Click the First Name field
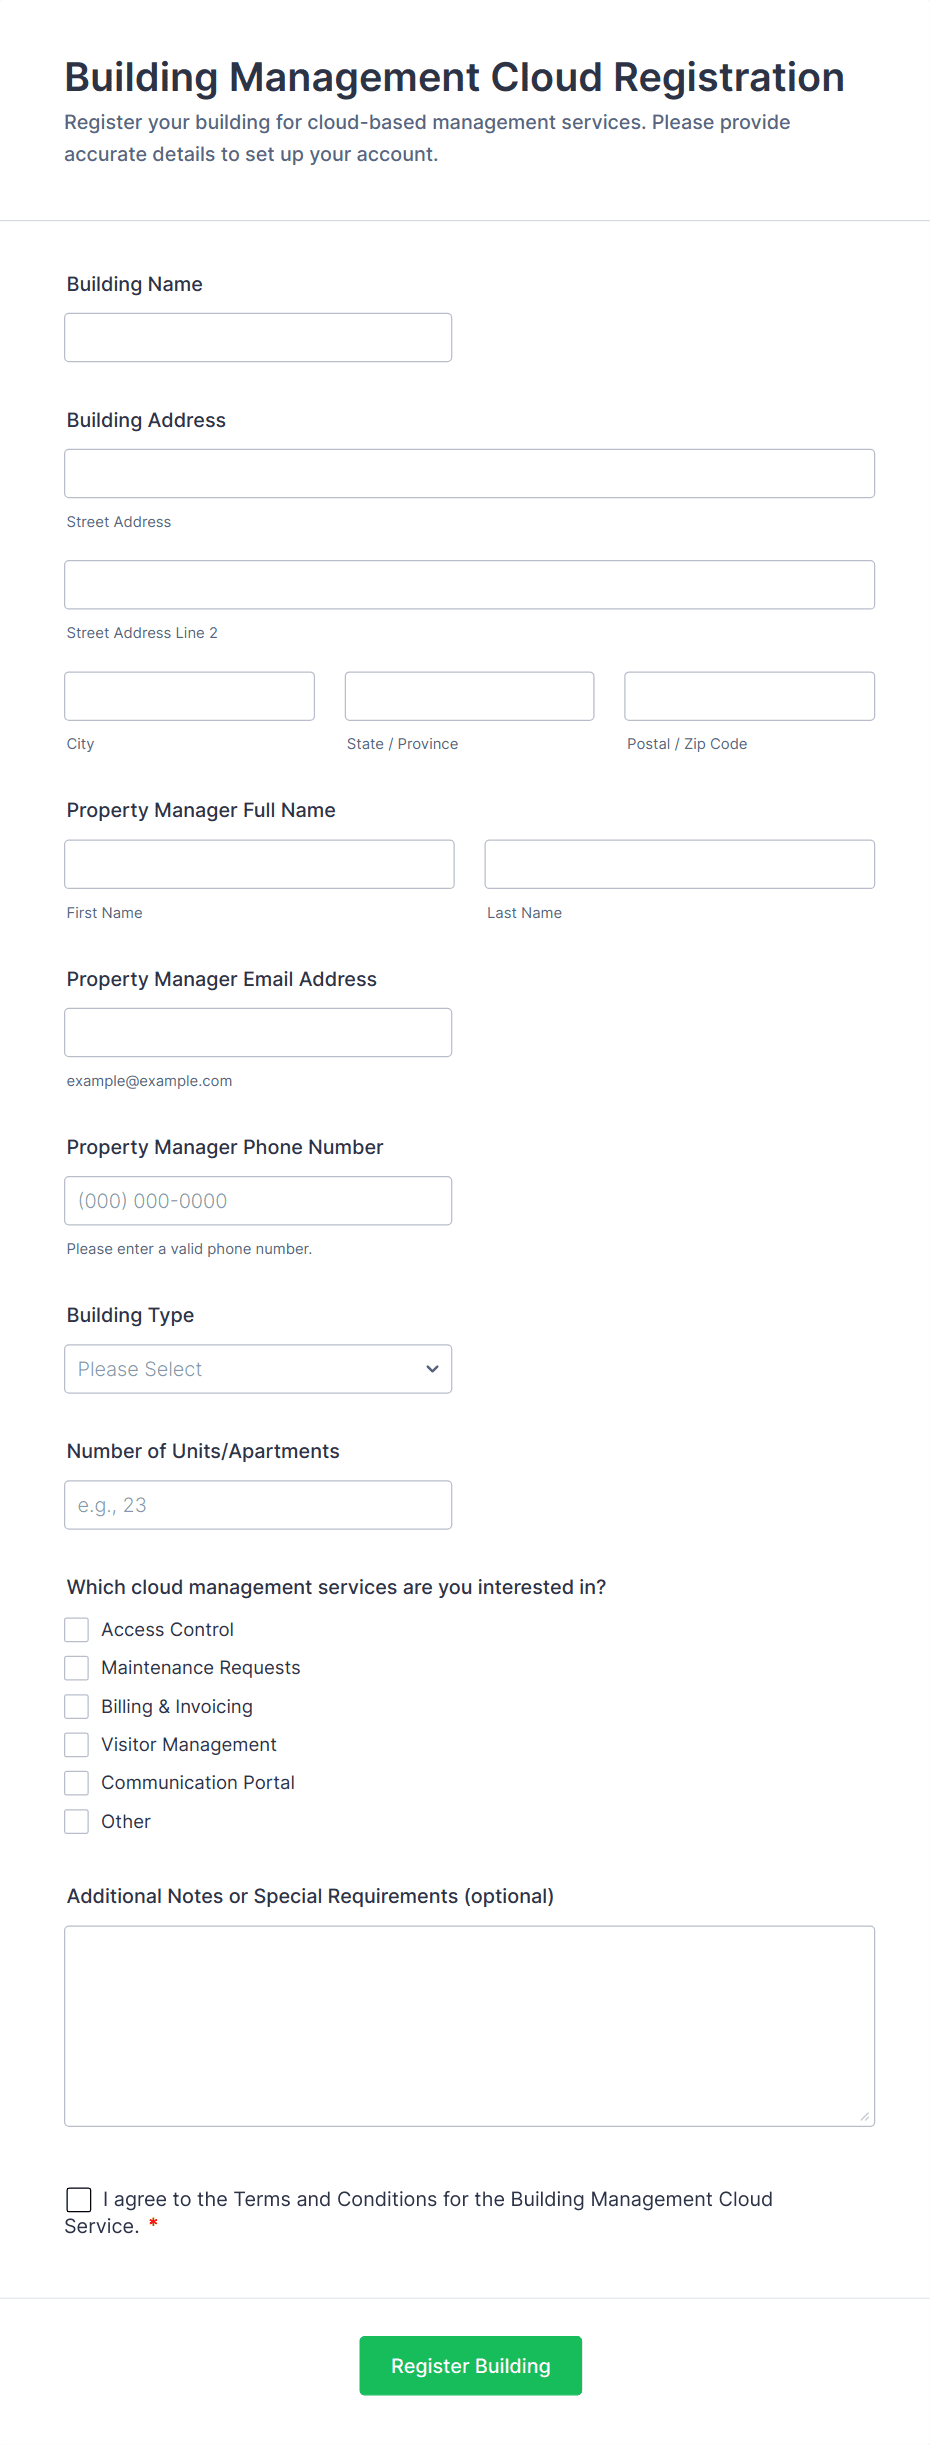Screen dimensions: 930x2445 pyautogui.click(x=259, y=864)
